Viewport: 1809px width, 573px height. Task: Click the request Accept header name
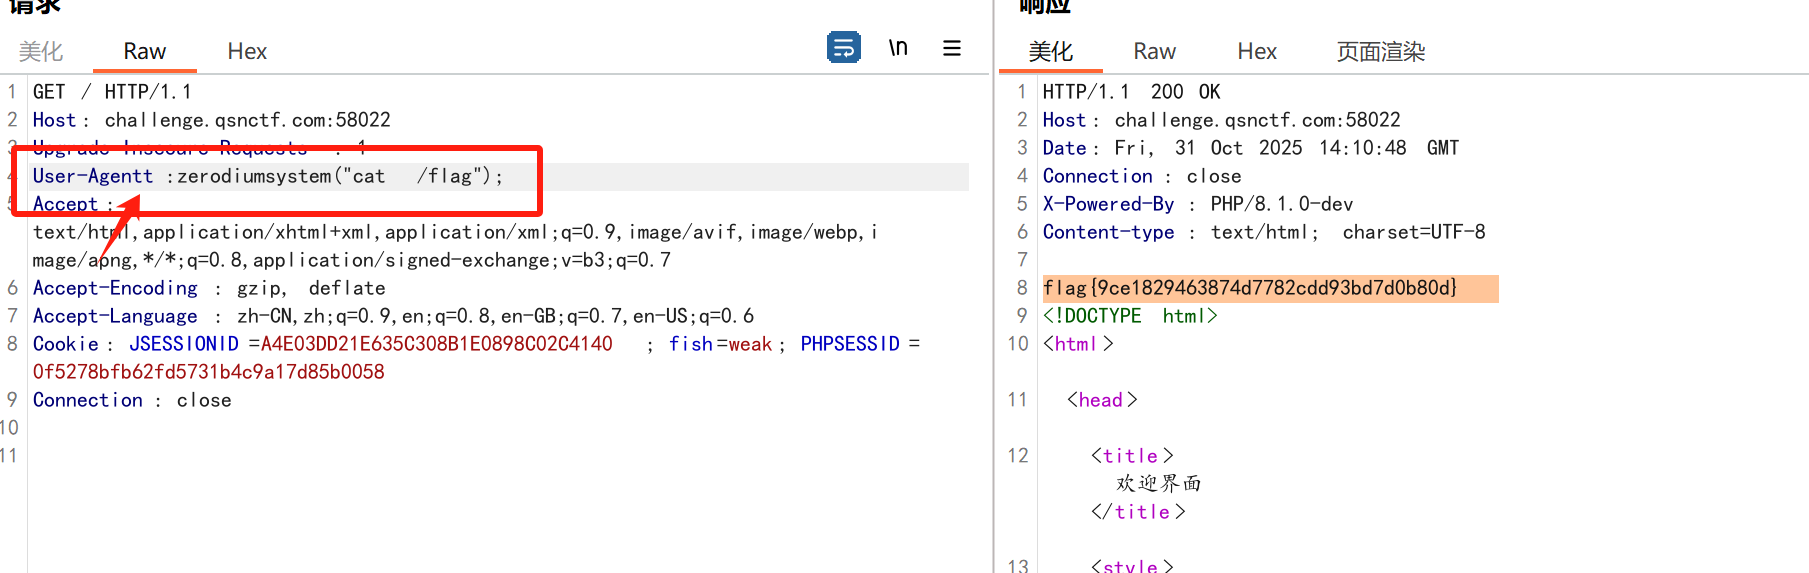click(x=66, y=204)
